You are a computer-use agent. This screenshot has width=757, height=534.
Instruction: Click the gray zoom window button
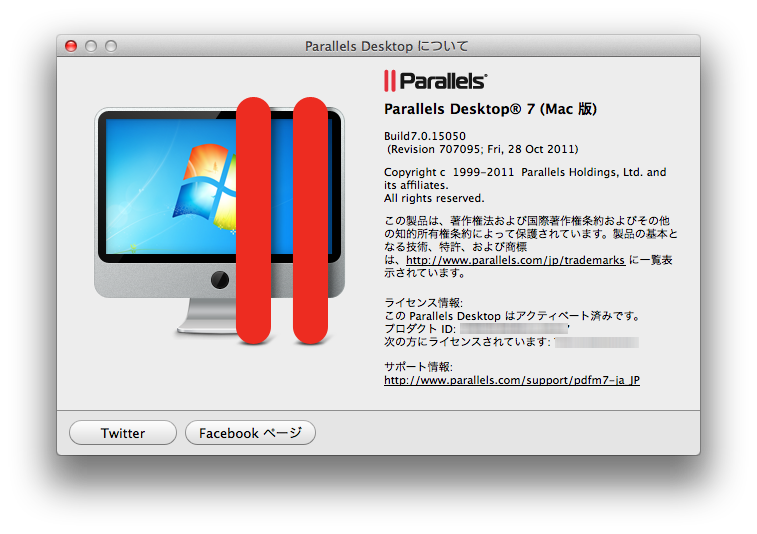coord(111,46)
